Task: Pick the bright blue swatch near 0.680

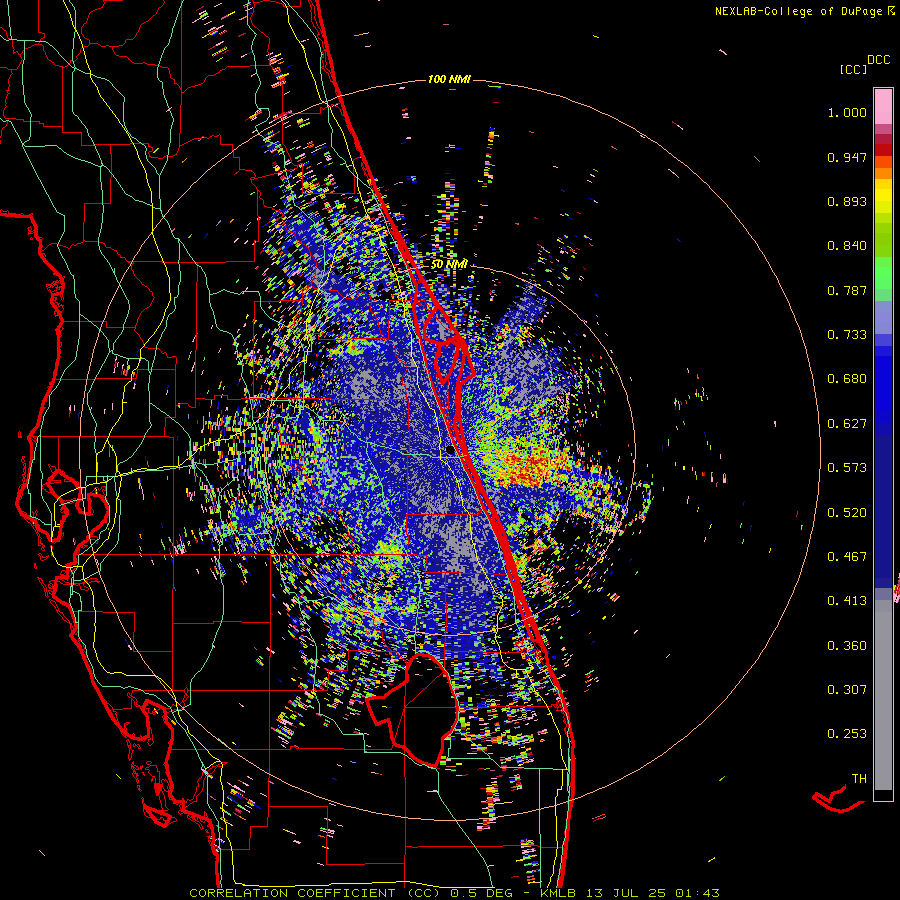Action: point(883,385)
